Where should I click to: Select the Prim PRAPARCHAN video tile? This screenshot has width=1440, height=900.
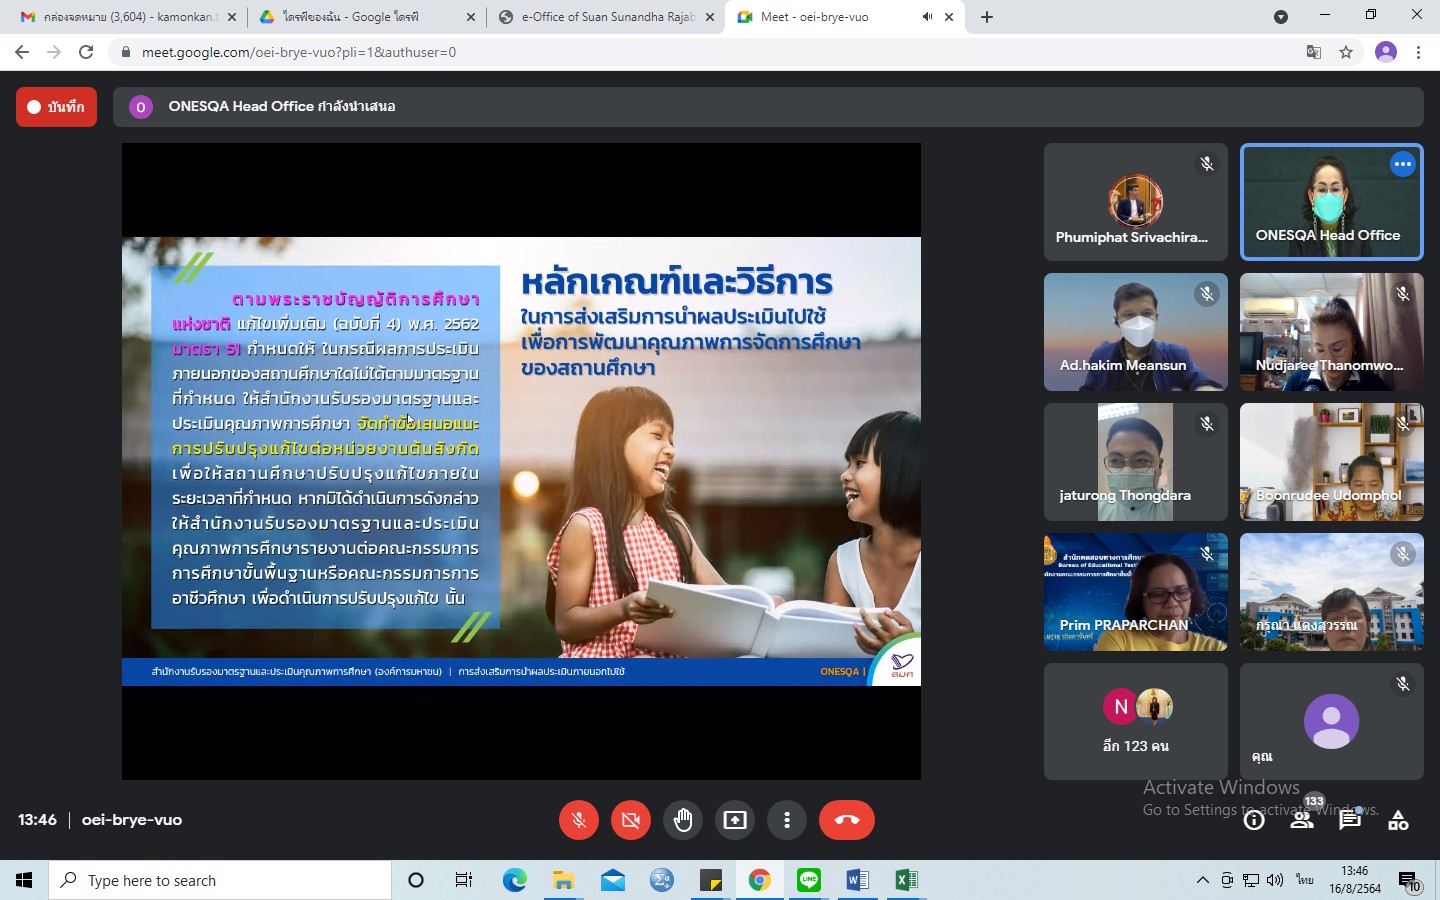[x=1135, y=592]
